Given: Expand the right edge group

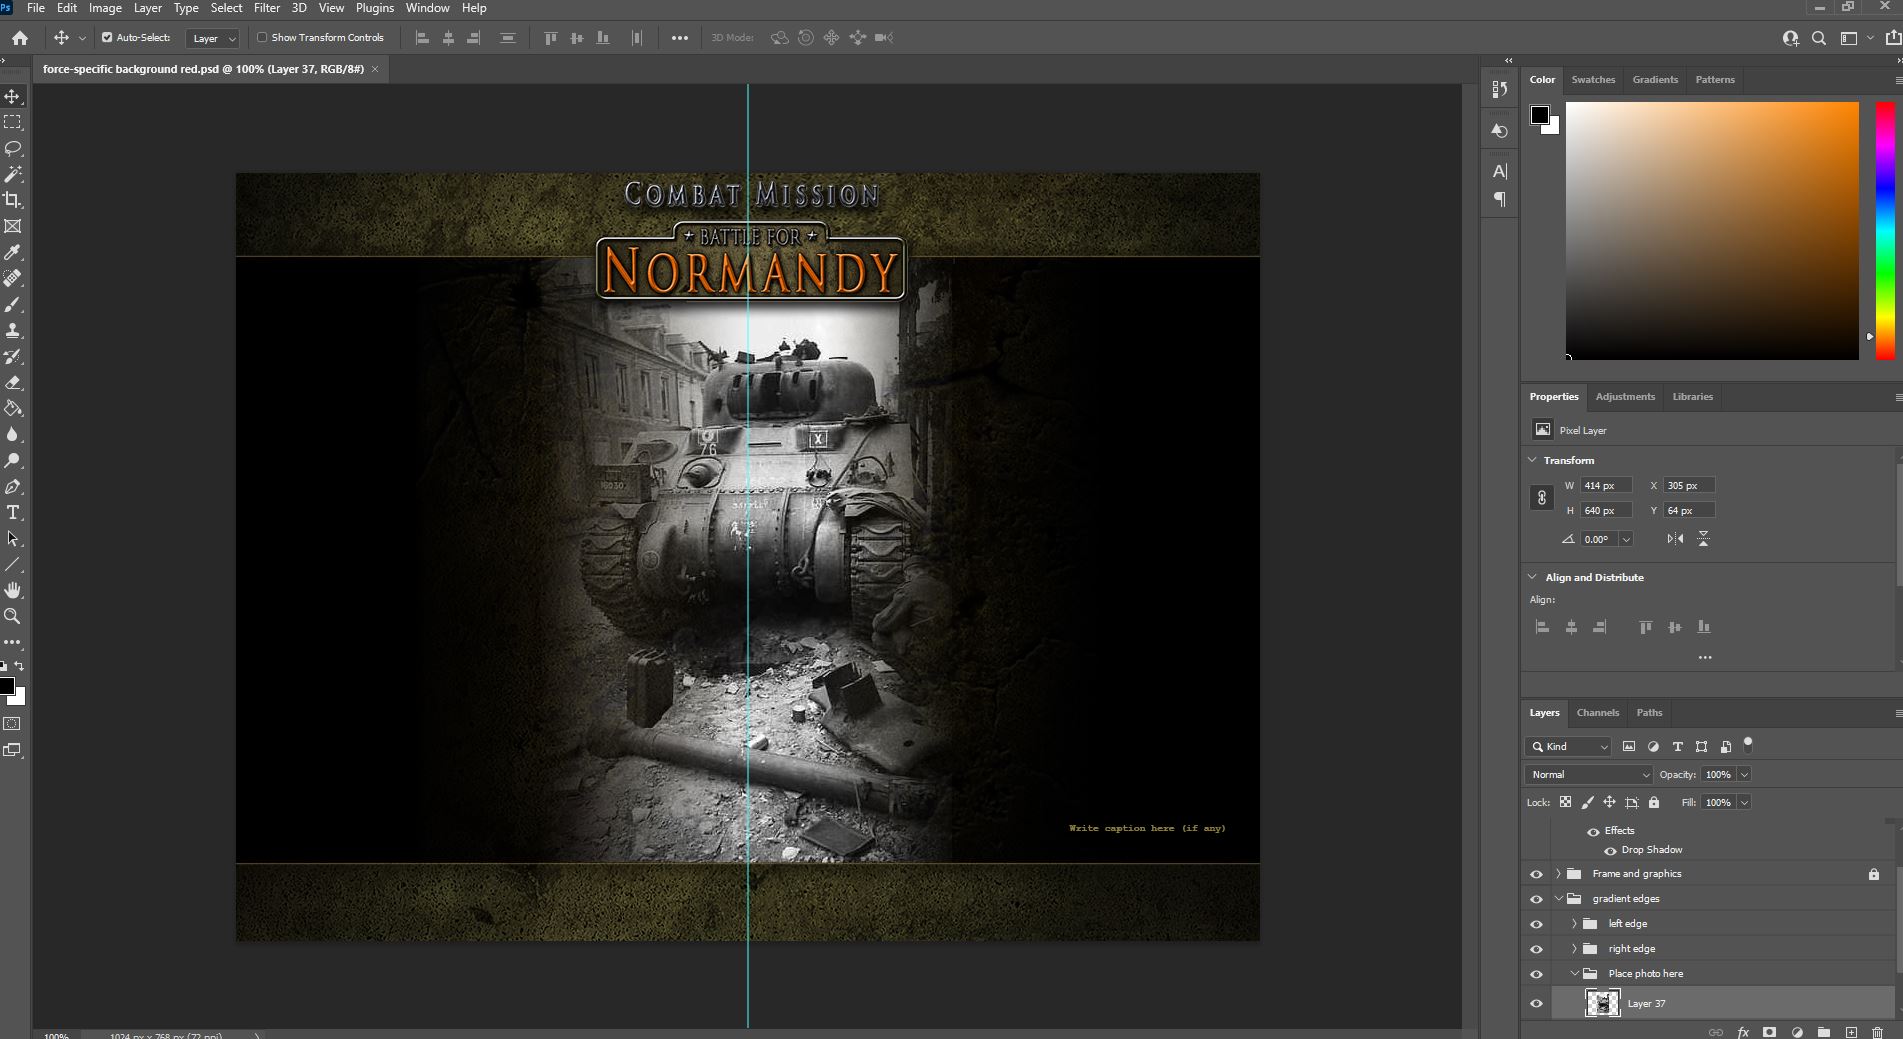Looking at the screenshot, I should pos(1574,949).
